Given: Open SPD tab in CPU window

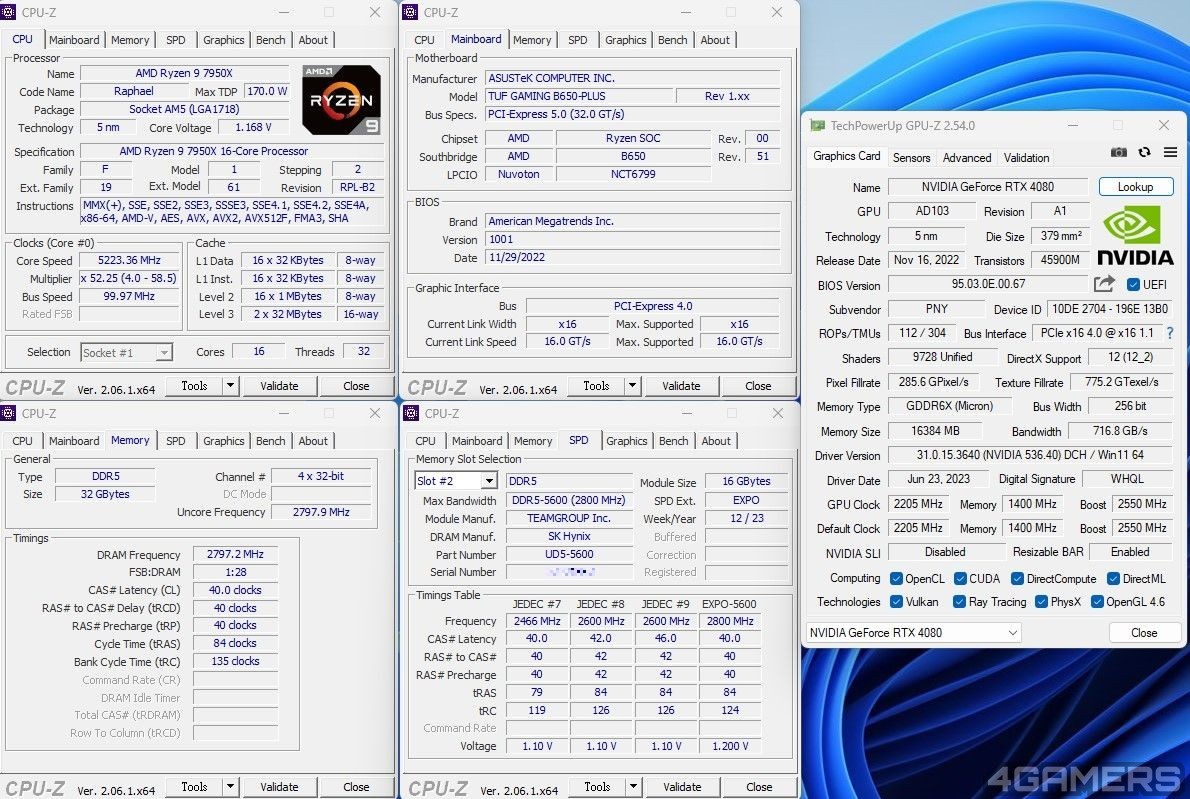Looking at the screenshot, I should [175, 40].
